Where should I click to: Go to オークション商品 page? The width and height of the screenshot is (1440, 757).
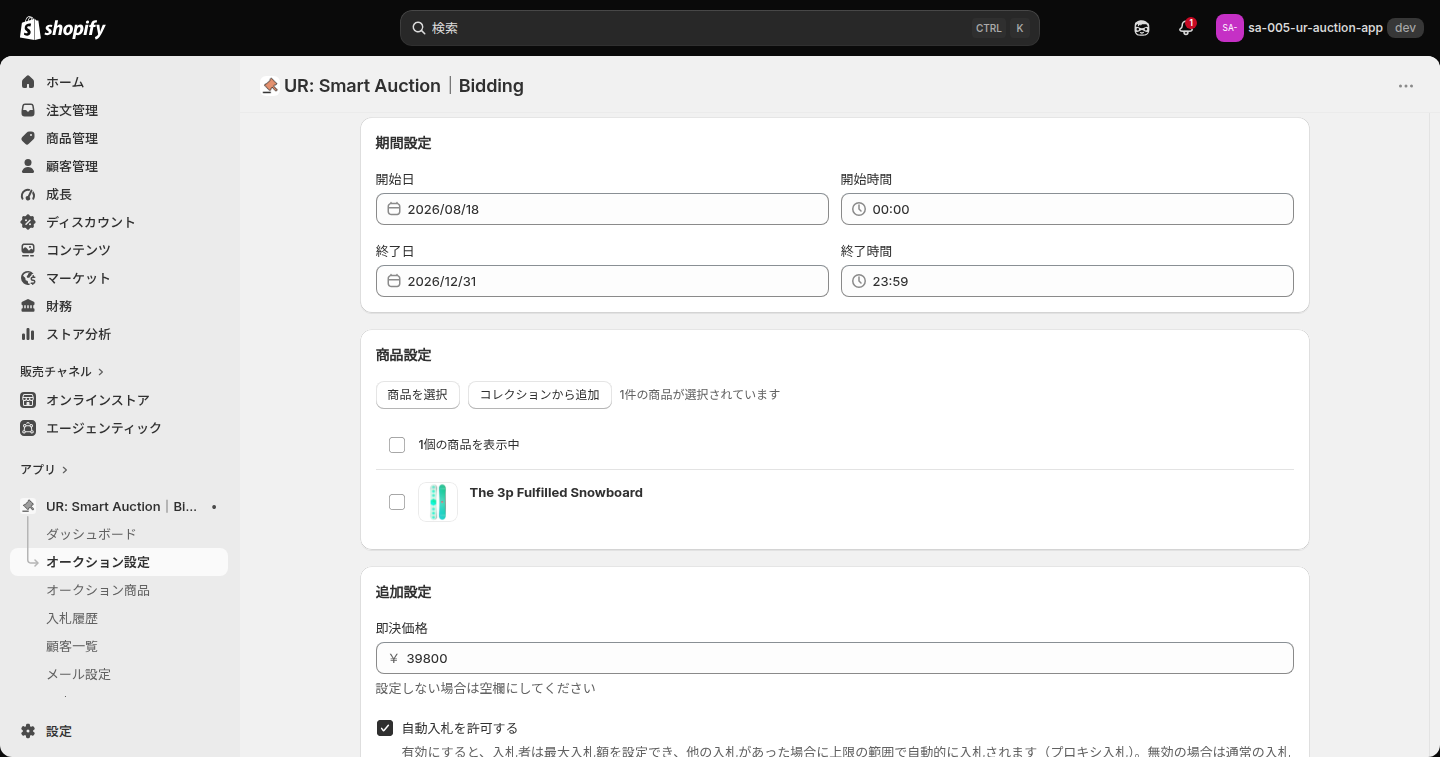click(x=98, y=590)
